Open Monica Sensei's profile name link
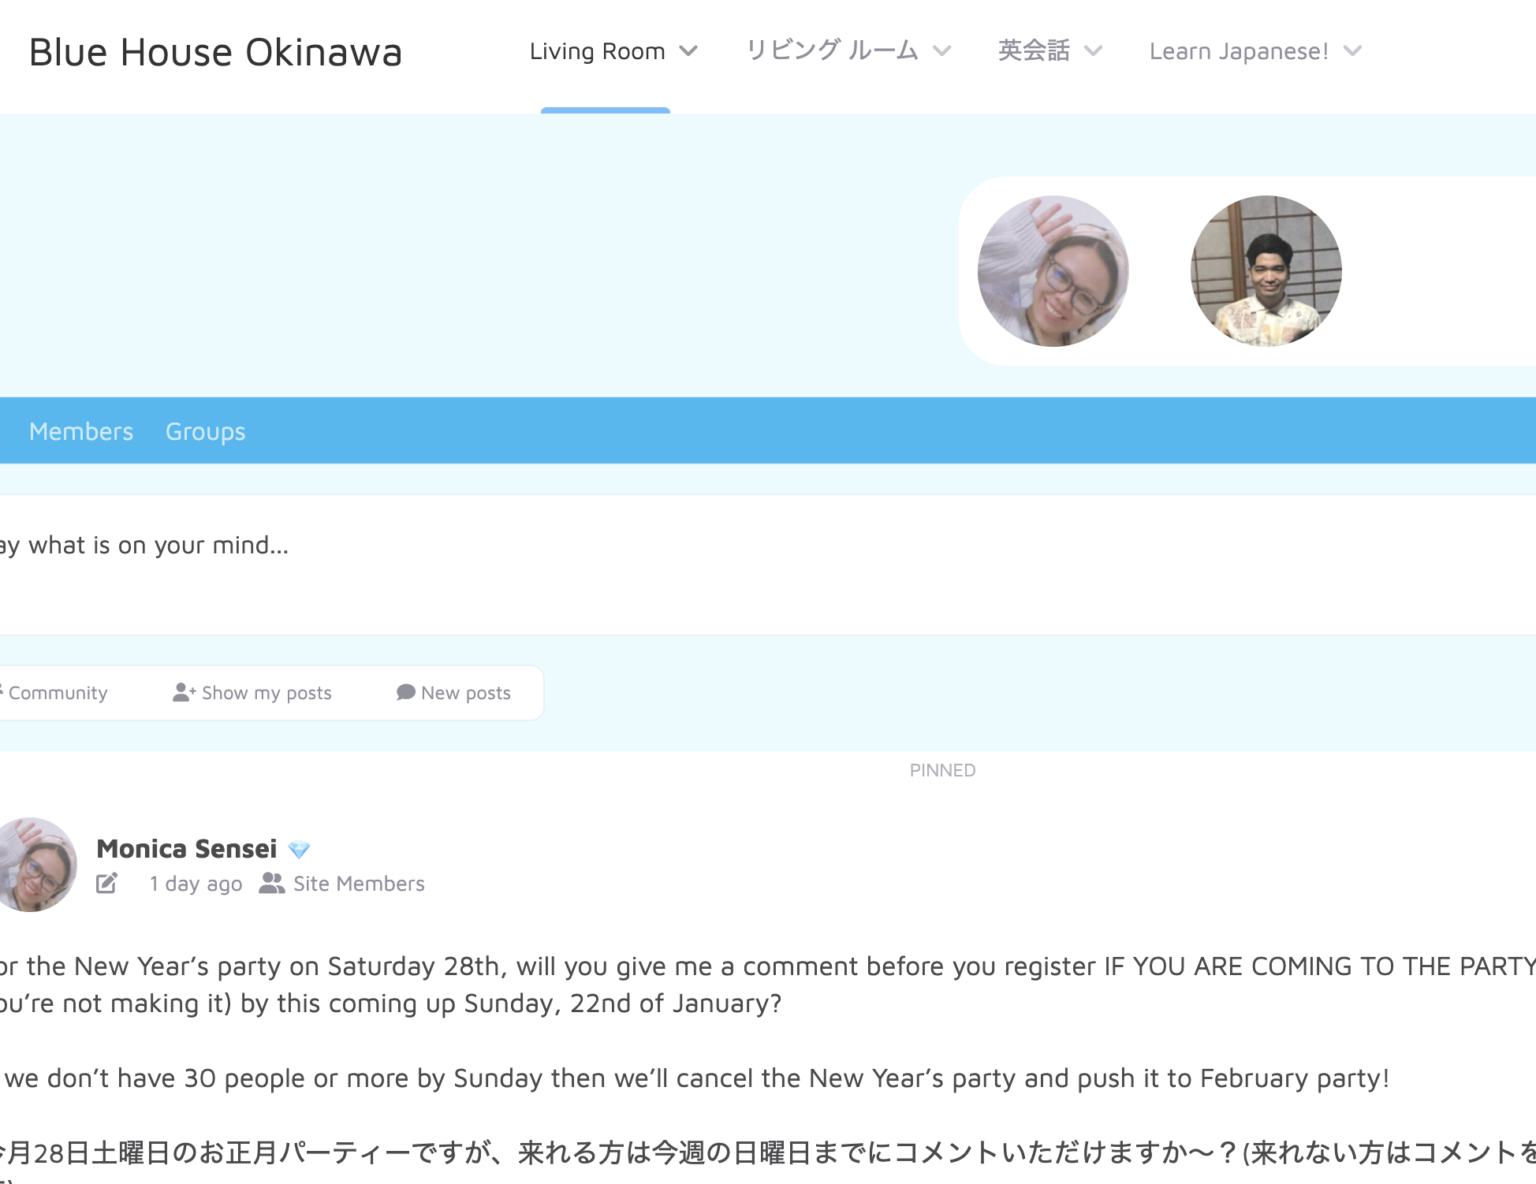Screen dimensions: 1536x1184 click(x=186, y=849)
